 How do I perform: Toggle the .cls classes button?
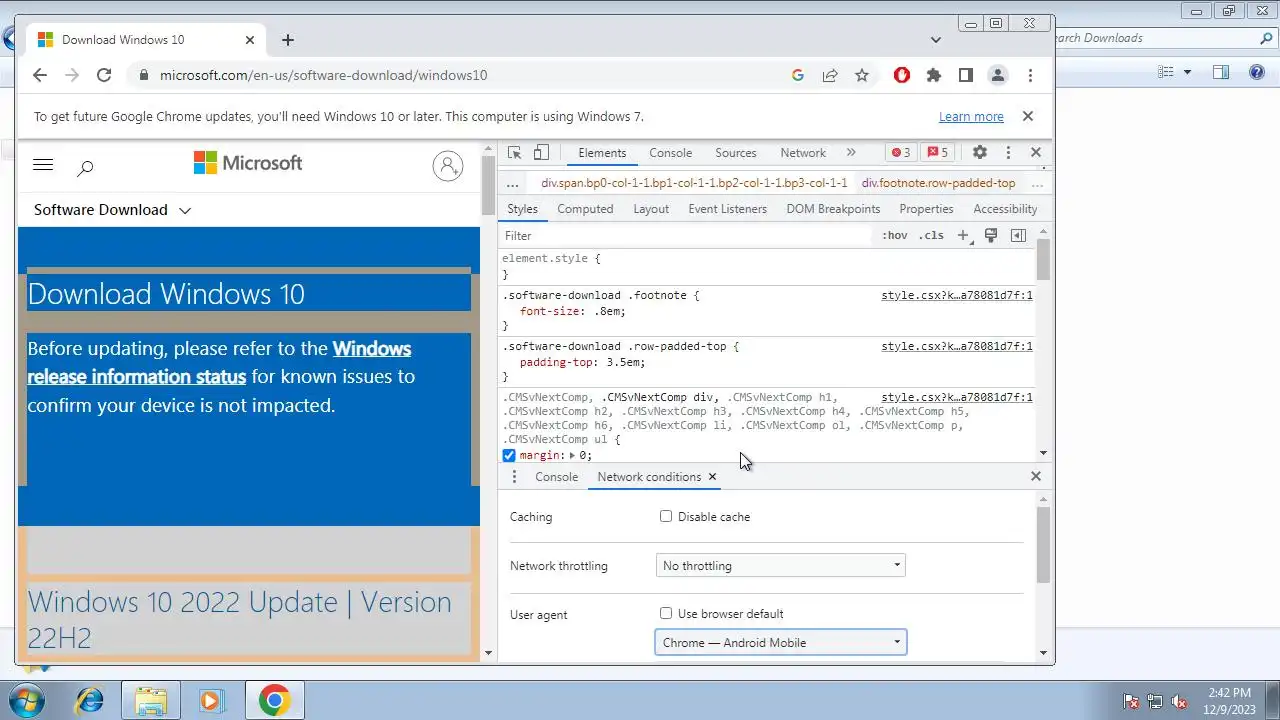(931, 236)
